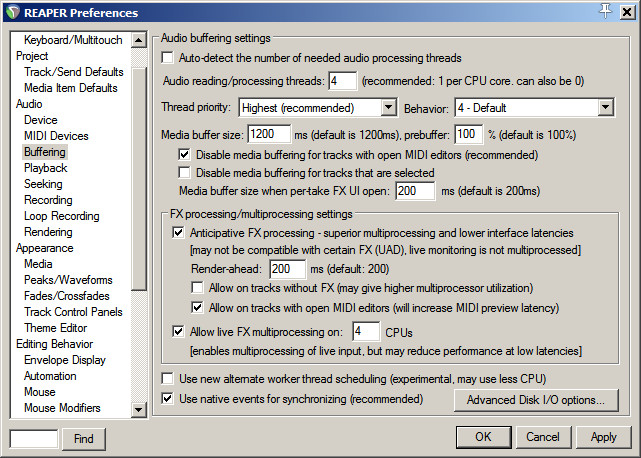Open Media Item Defaults page

pyautogui.click(x=71, y=88)
